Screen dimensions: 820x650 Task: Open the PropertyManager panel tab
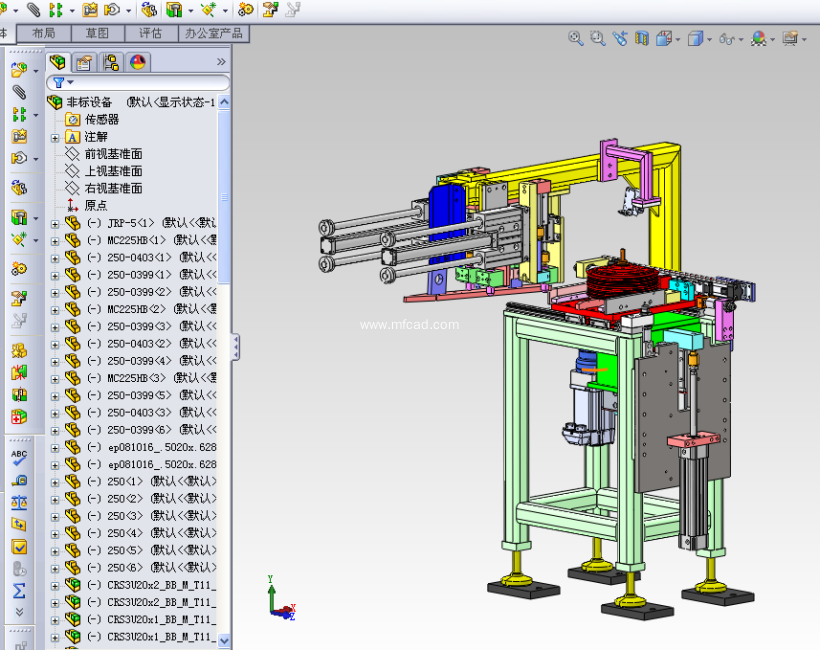tap(85, 62)
